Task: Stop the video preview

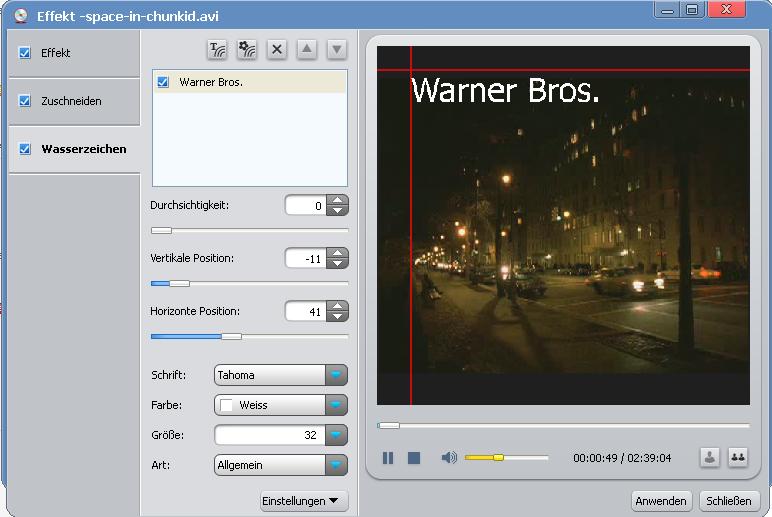Action: click(414, 458)
